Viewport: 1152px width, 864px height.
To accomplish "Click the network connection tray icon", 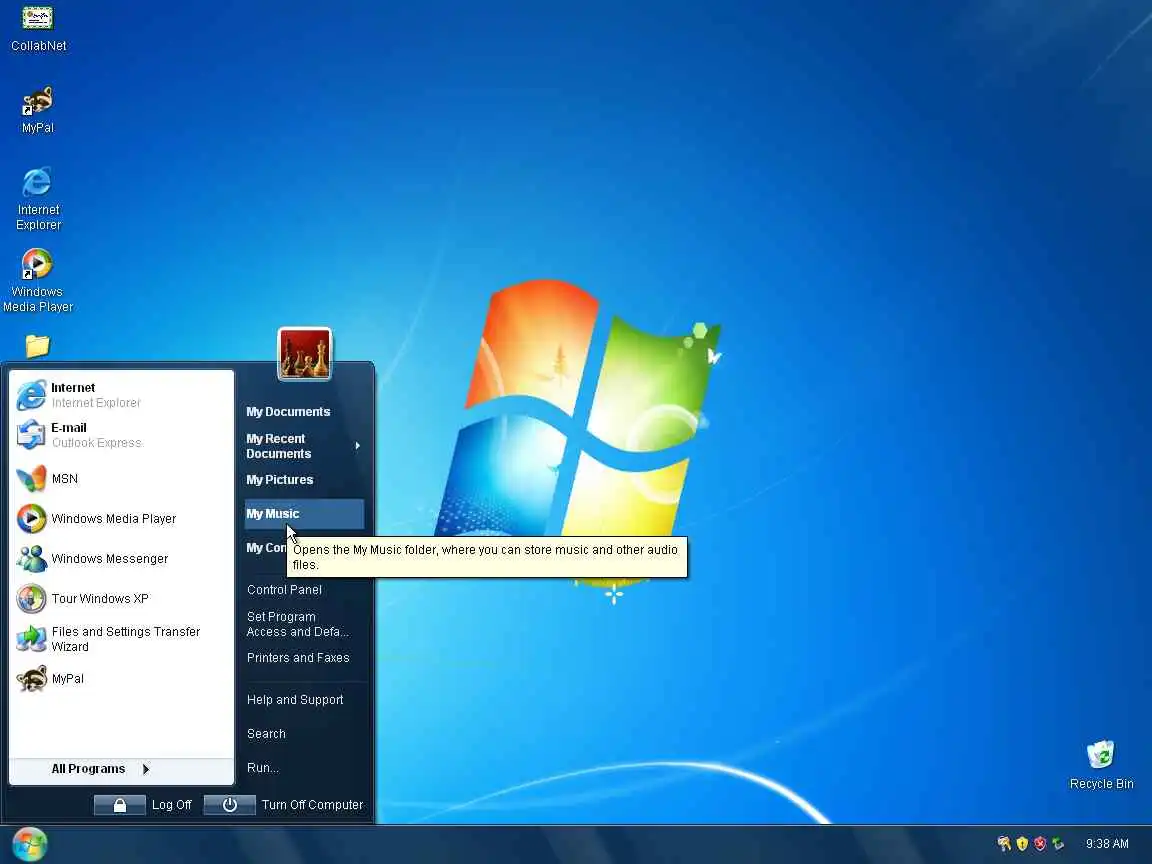I will click(1058, 843).
